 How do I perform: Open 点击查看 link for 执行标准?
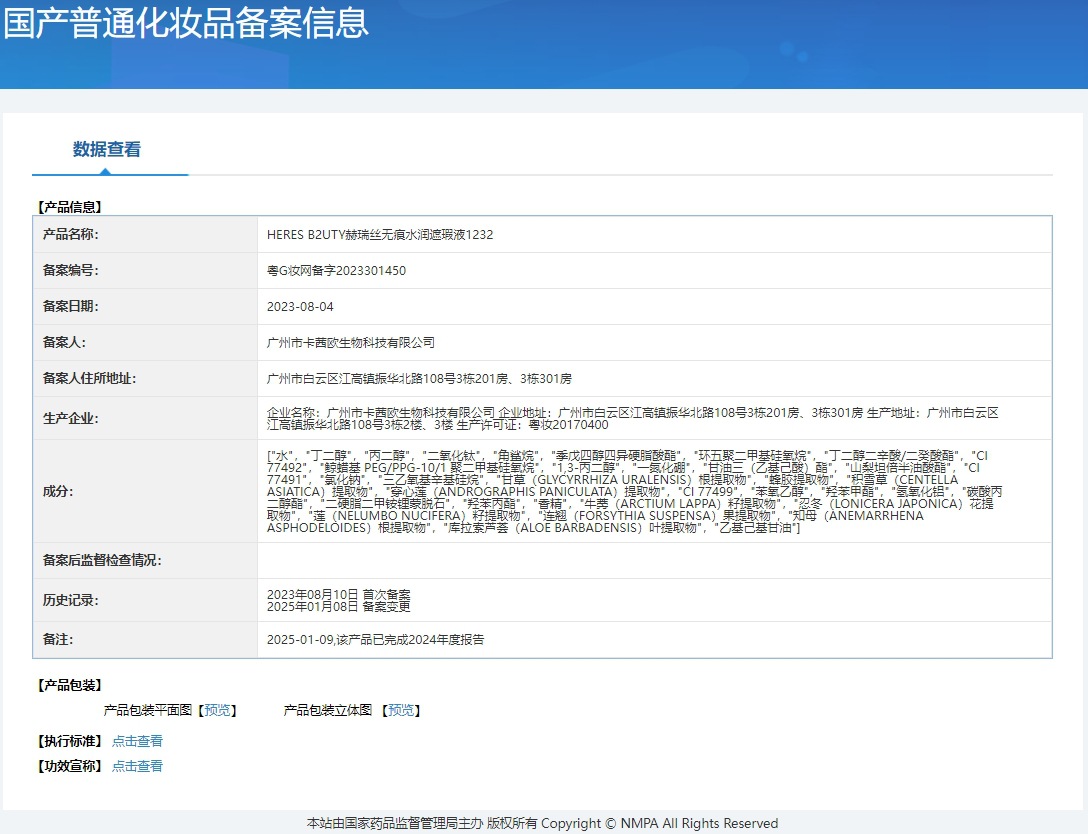tap(137, 741)
